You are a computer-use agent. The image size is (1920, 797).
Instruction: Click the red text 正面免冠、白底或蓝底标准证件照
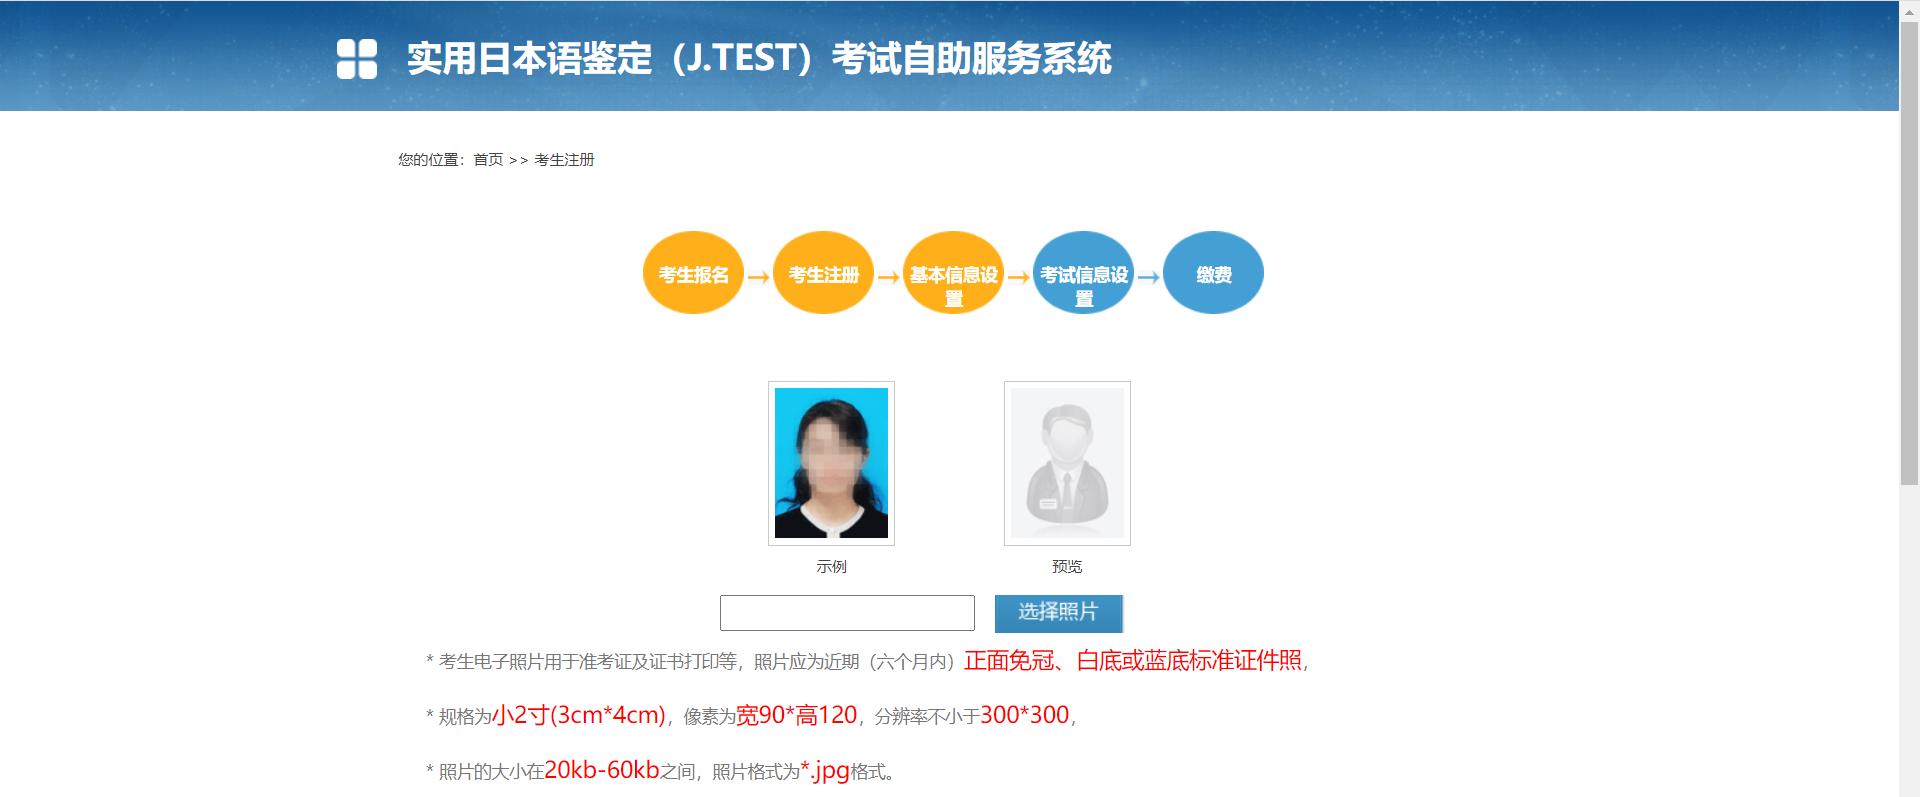coord(1133,660)
